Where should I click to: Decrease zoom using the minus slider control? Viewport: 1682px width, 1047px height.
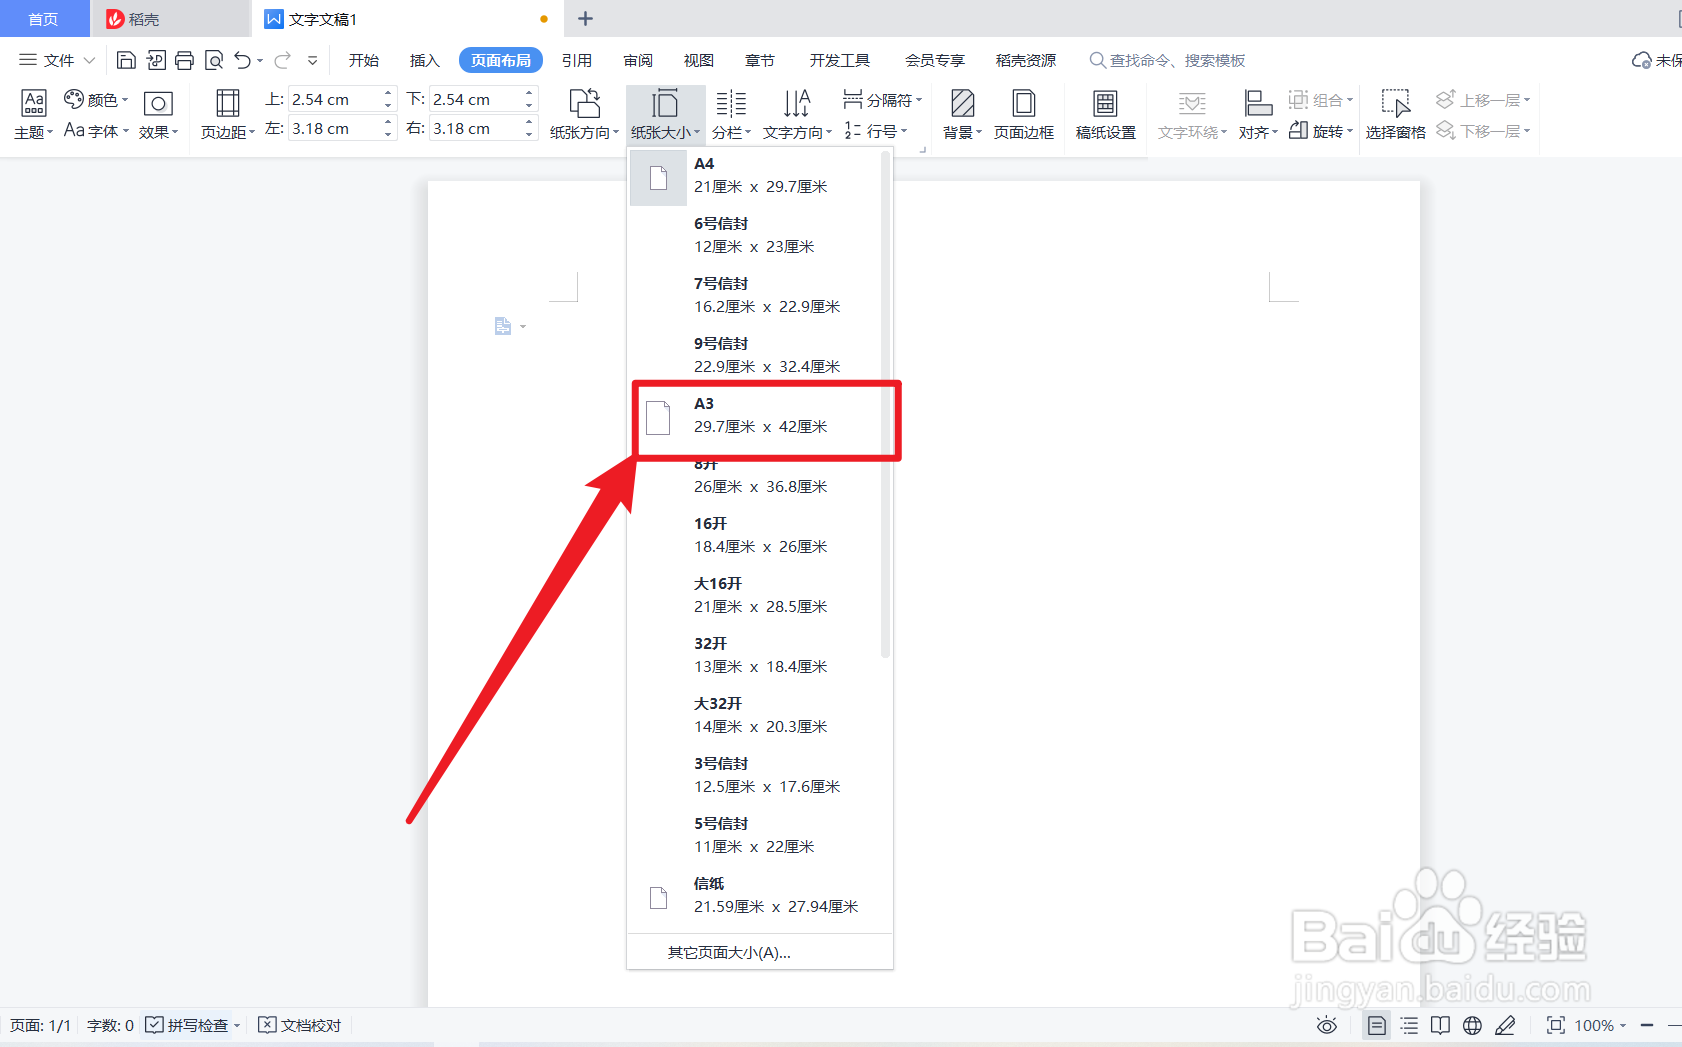point(1646,1025)
